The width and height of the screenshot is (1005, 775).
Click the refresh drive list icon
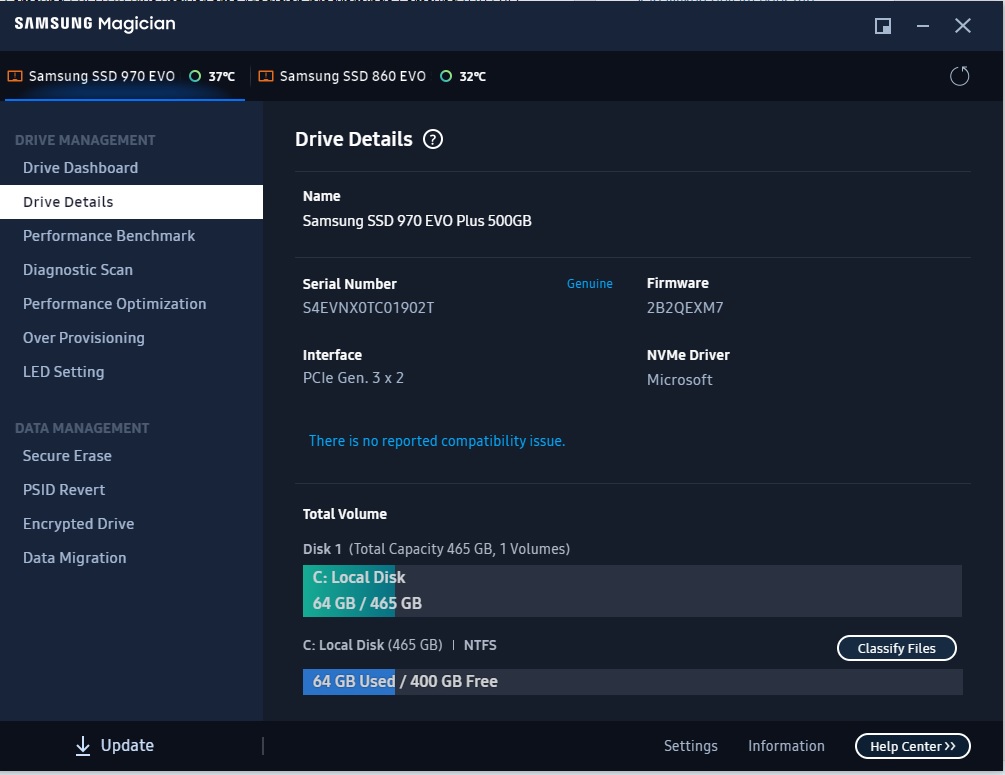pos(959,76)
